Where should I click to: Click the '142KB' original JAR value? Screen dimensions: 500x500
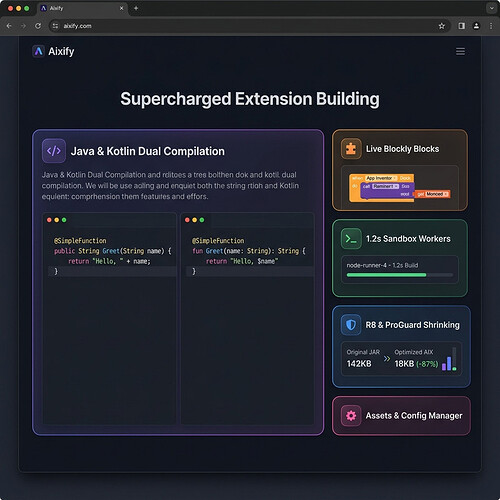[359, 364]
